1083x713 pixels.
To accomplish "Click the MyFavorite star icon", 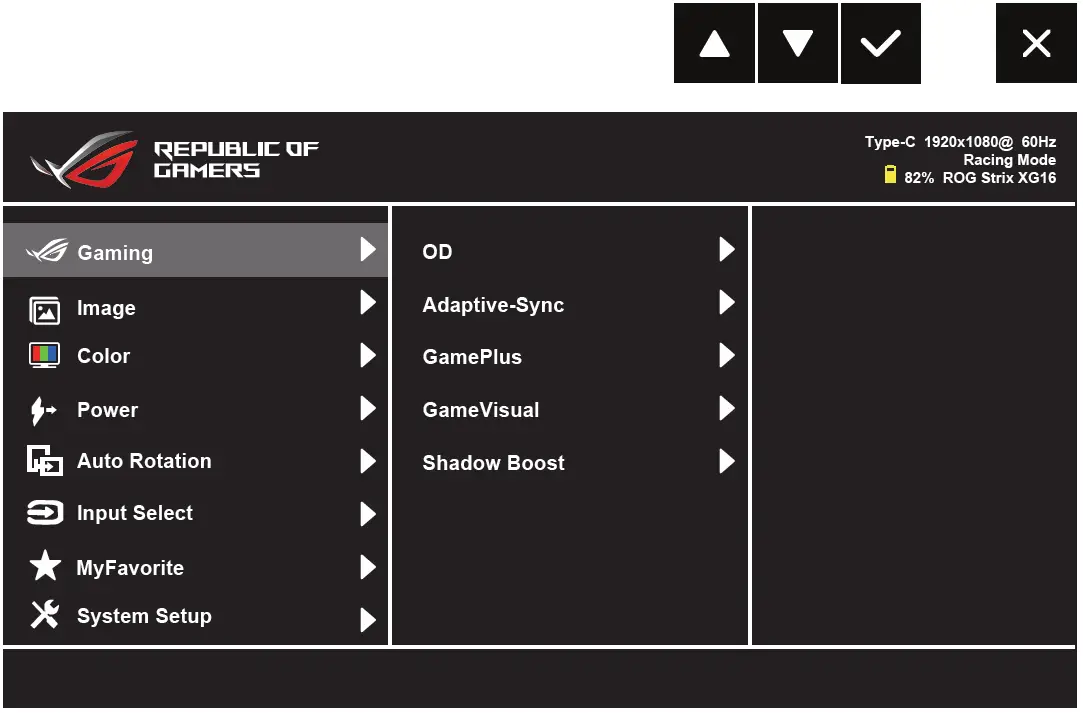I will click(x=45, y=567).
